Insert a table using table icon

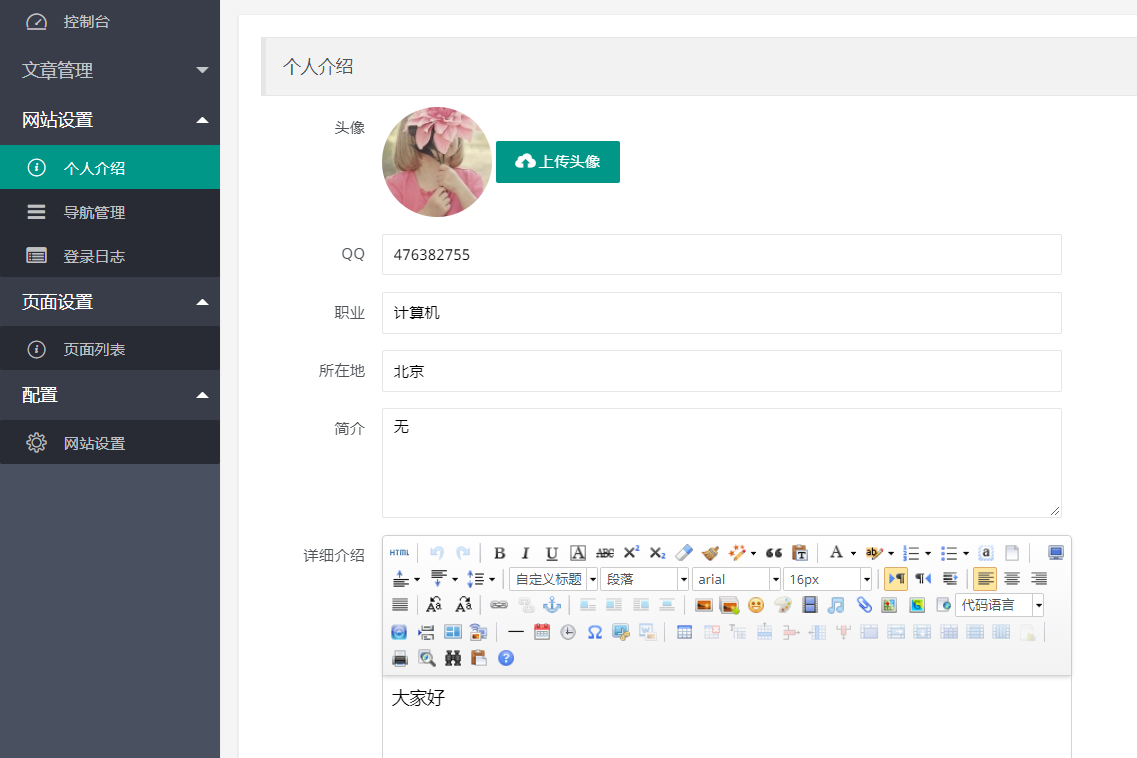684,631
